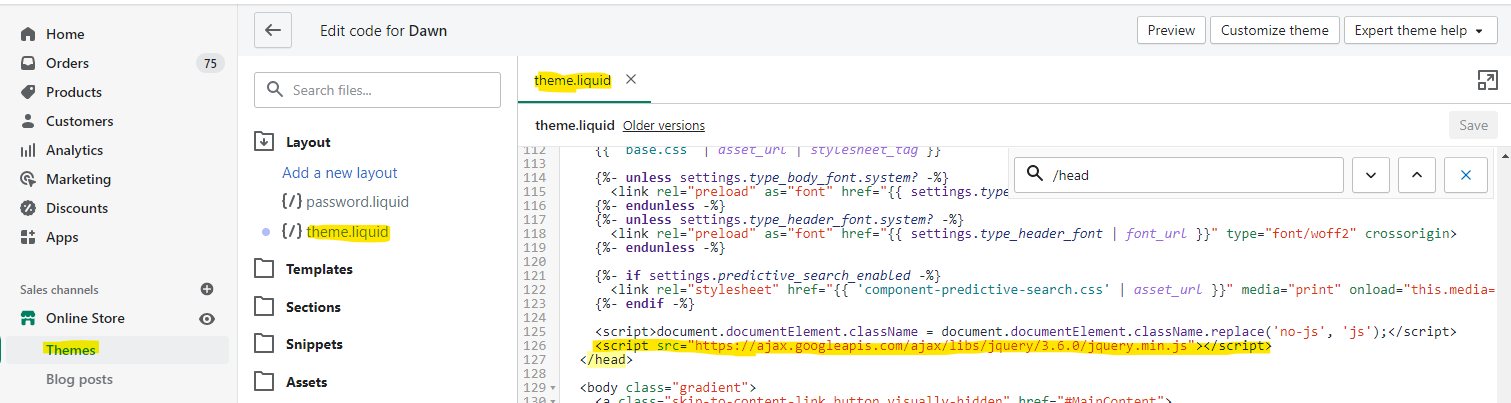Image resolution: width=1511 pixels, height=403 pixels.
Task: Collapse the Layout folder
Action: pyautogui.click(x=264, y=142)
